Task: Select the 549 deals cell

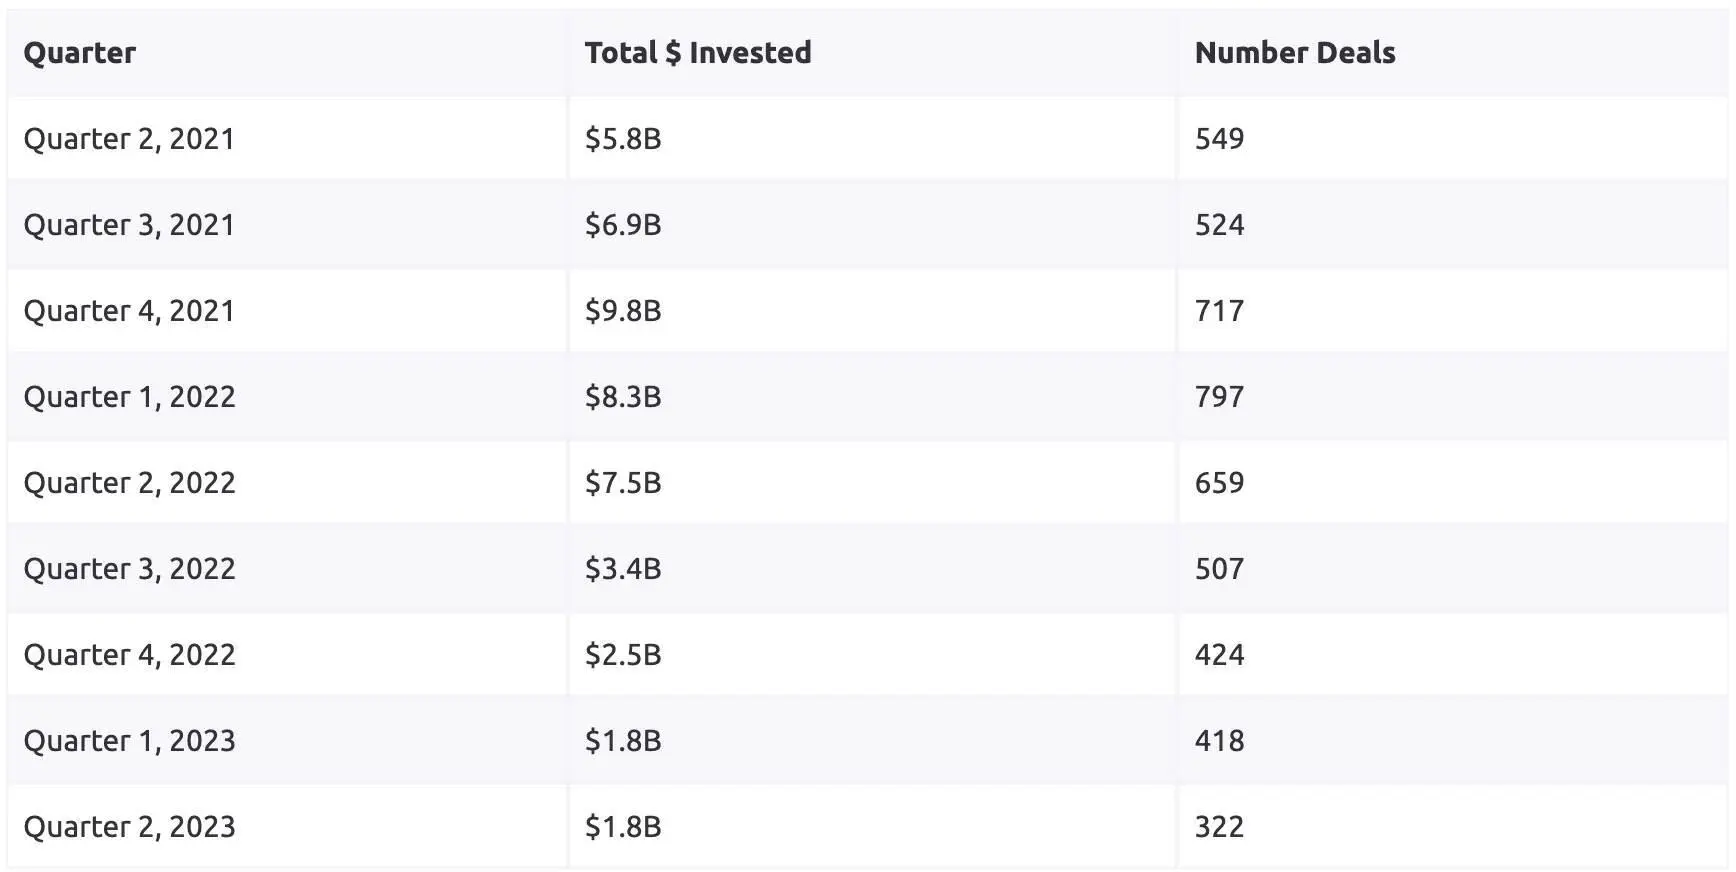Action: click(x=1219, y=139)
